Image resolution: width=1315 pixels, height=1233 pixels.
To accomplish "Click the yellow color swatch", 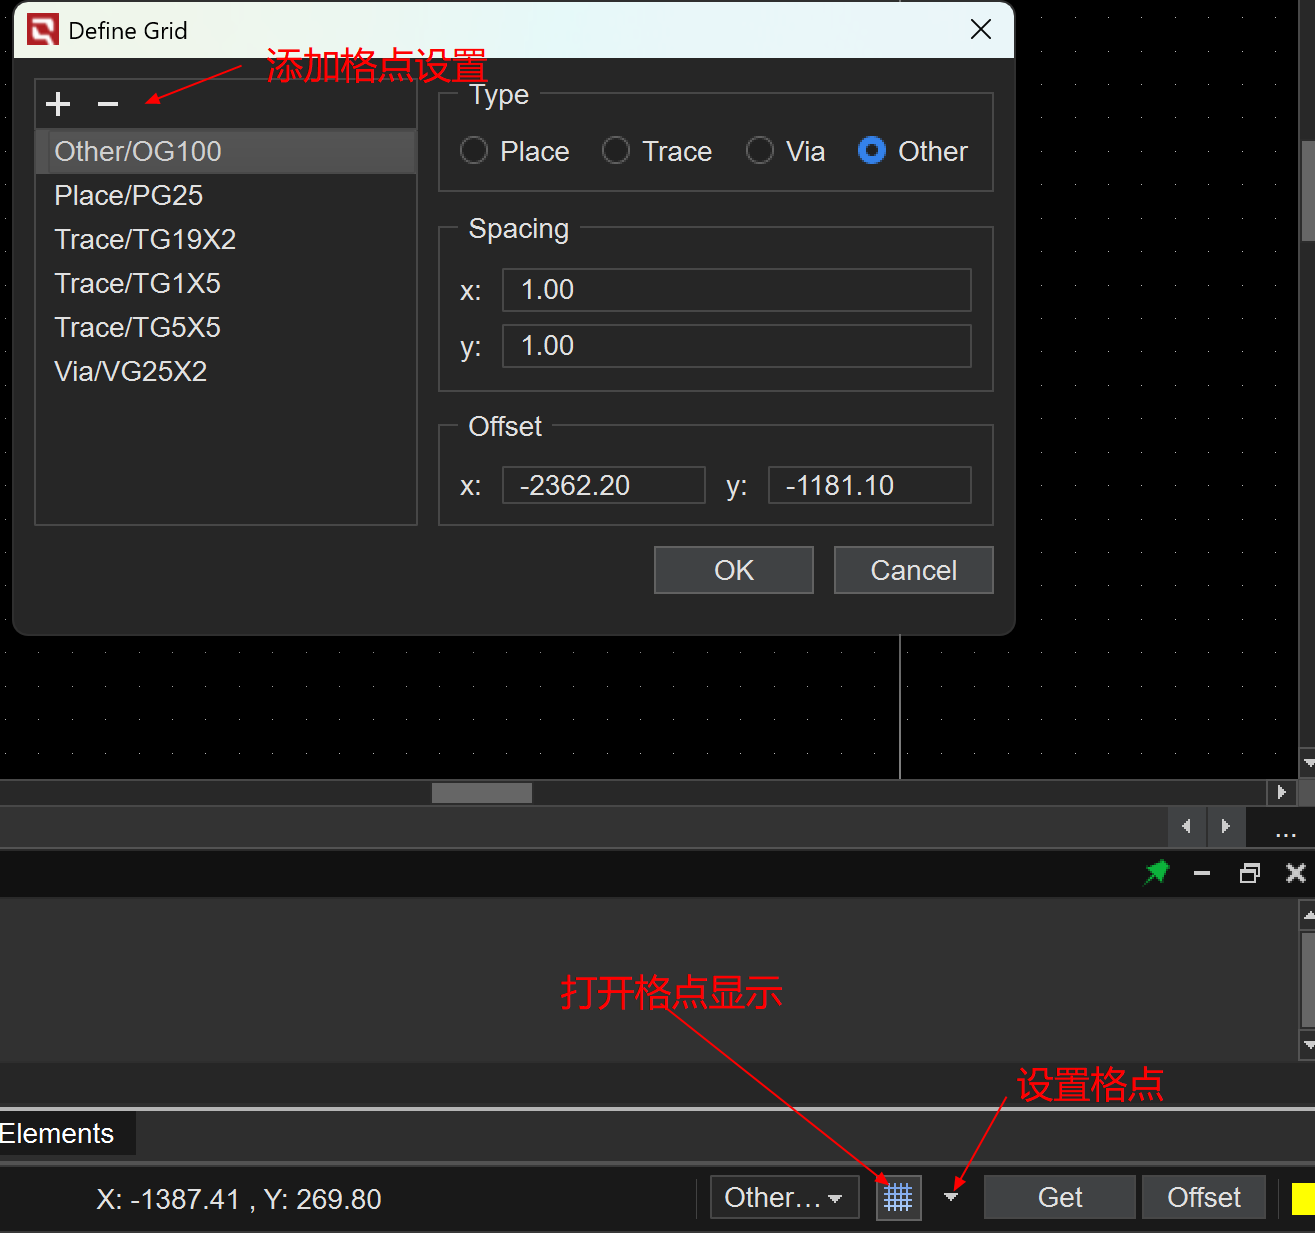I will click(x=1302, y=1198).
